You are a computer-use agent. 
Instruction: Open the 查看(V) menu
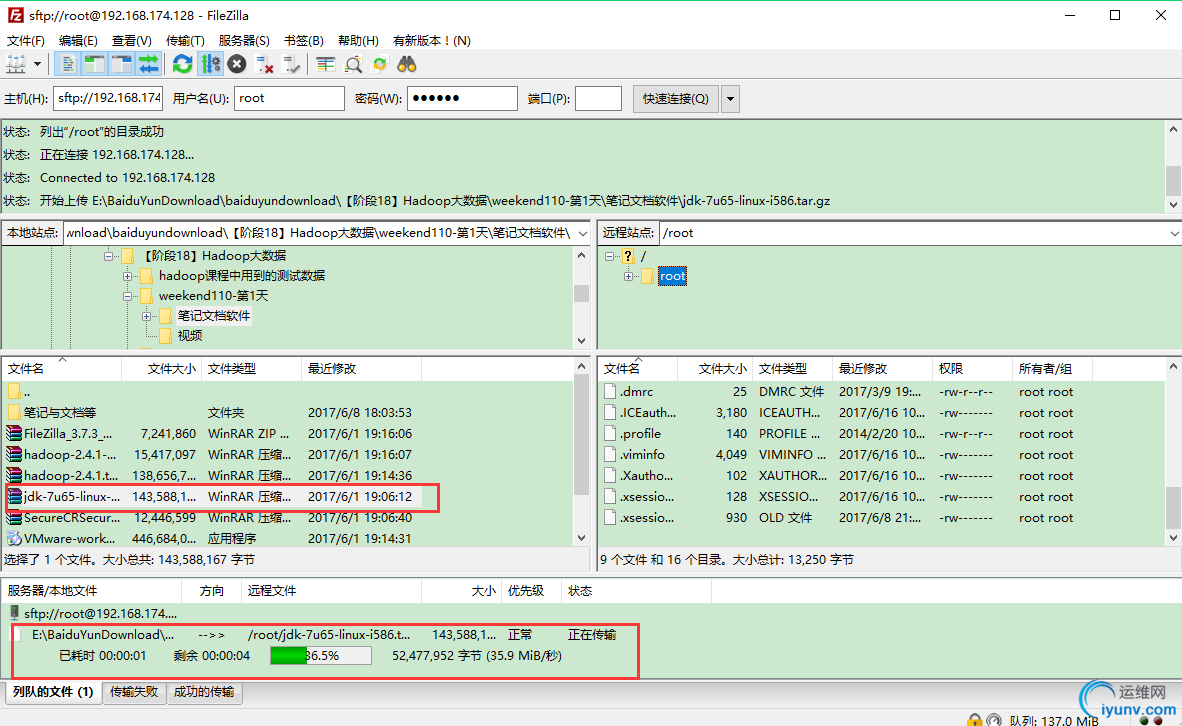tap(132, 41)
